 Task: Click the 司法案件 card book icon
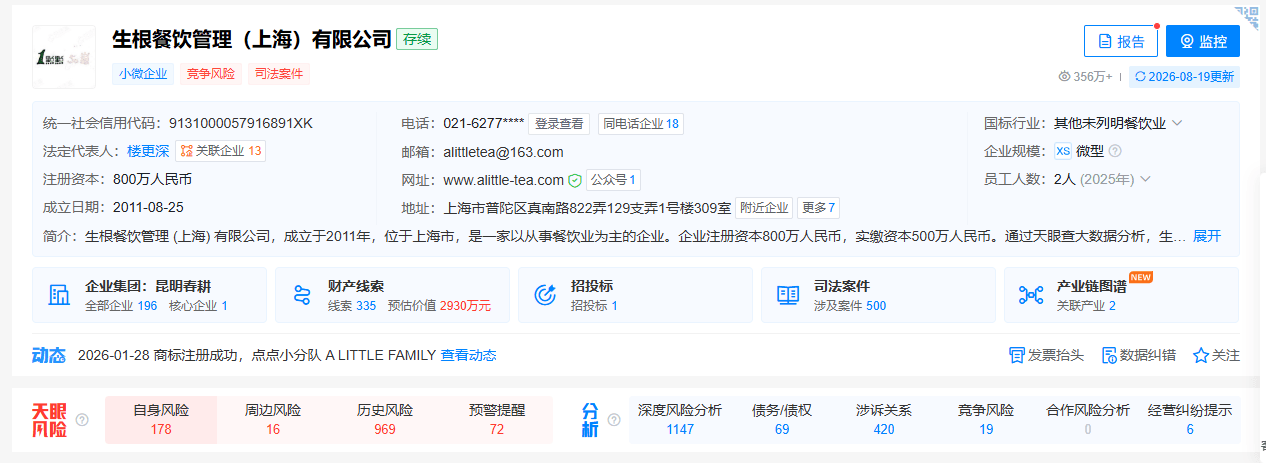tap(788, 295)
